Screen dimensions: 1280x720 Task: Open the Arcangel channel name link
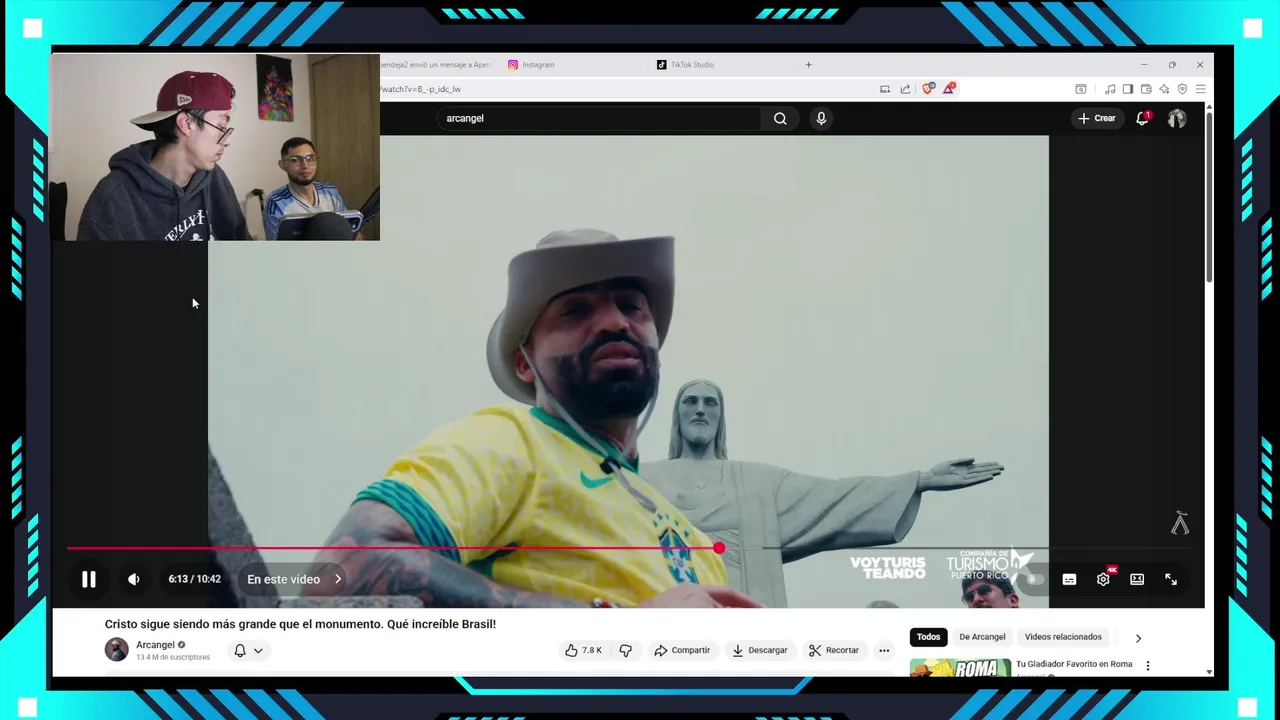(155, 645)
